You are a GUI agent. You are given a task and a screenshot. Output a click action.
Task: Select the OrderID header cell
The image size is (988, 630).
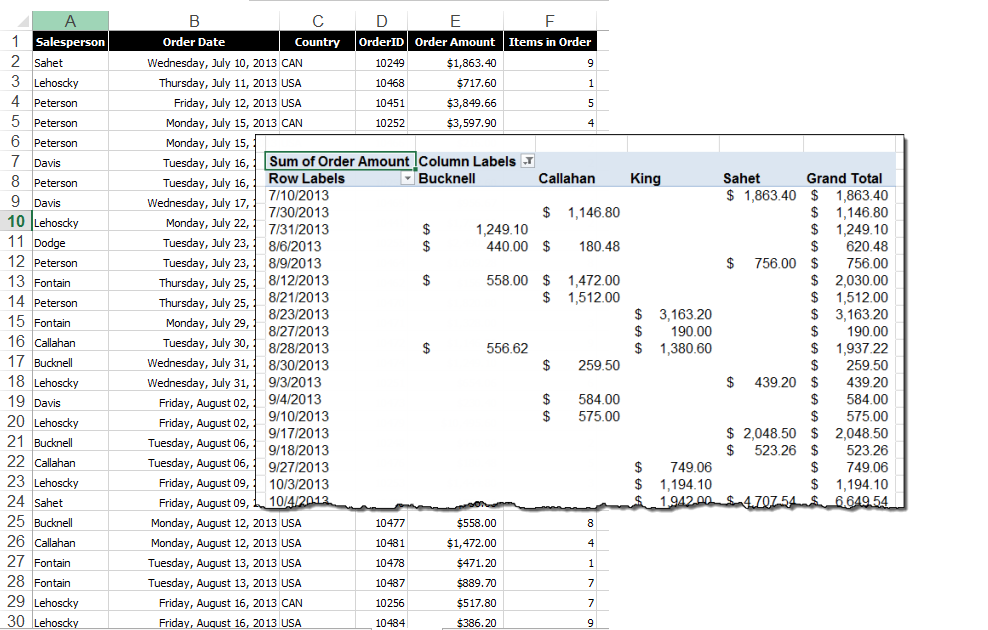381,42
